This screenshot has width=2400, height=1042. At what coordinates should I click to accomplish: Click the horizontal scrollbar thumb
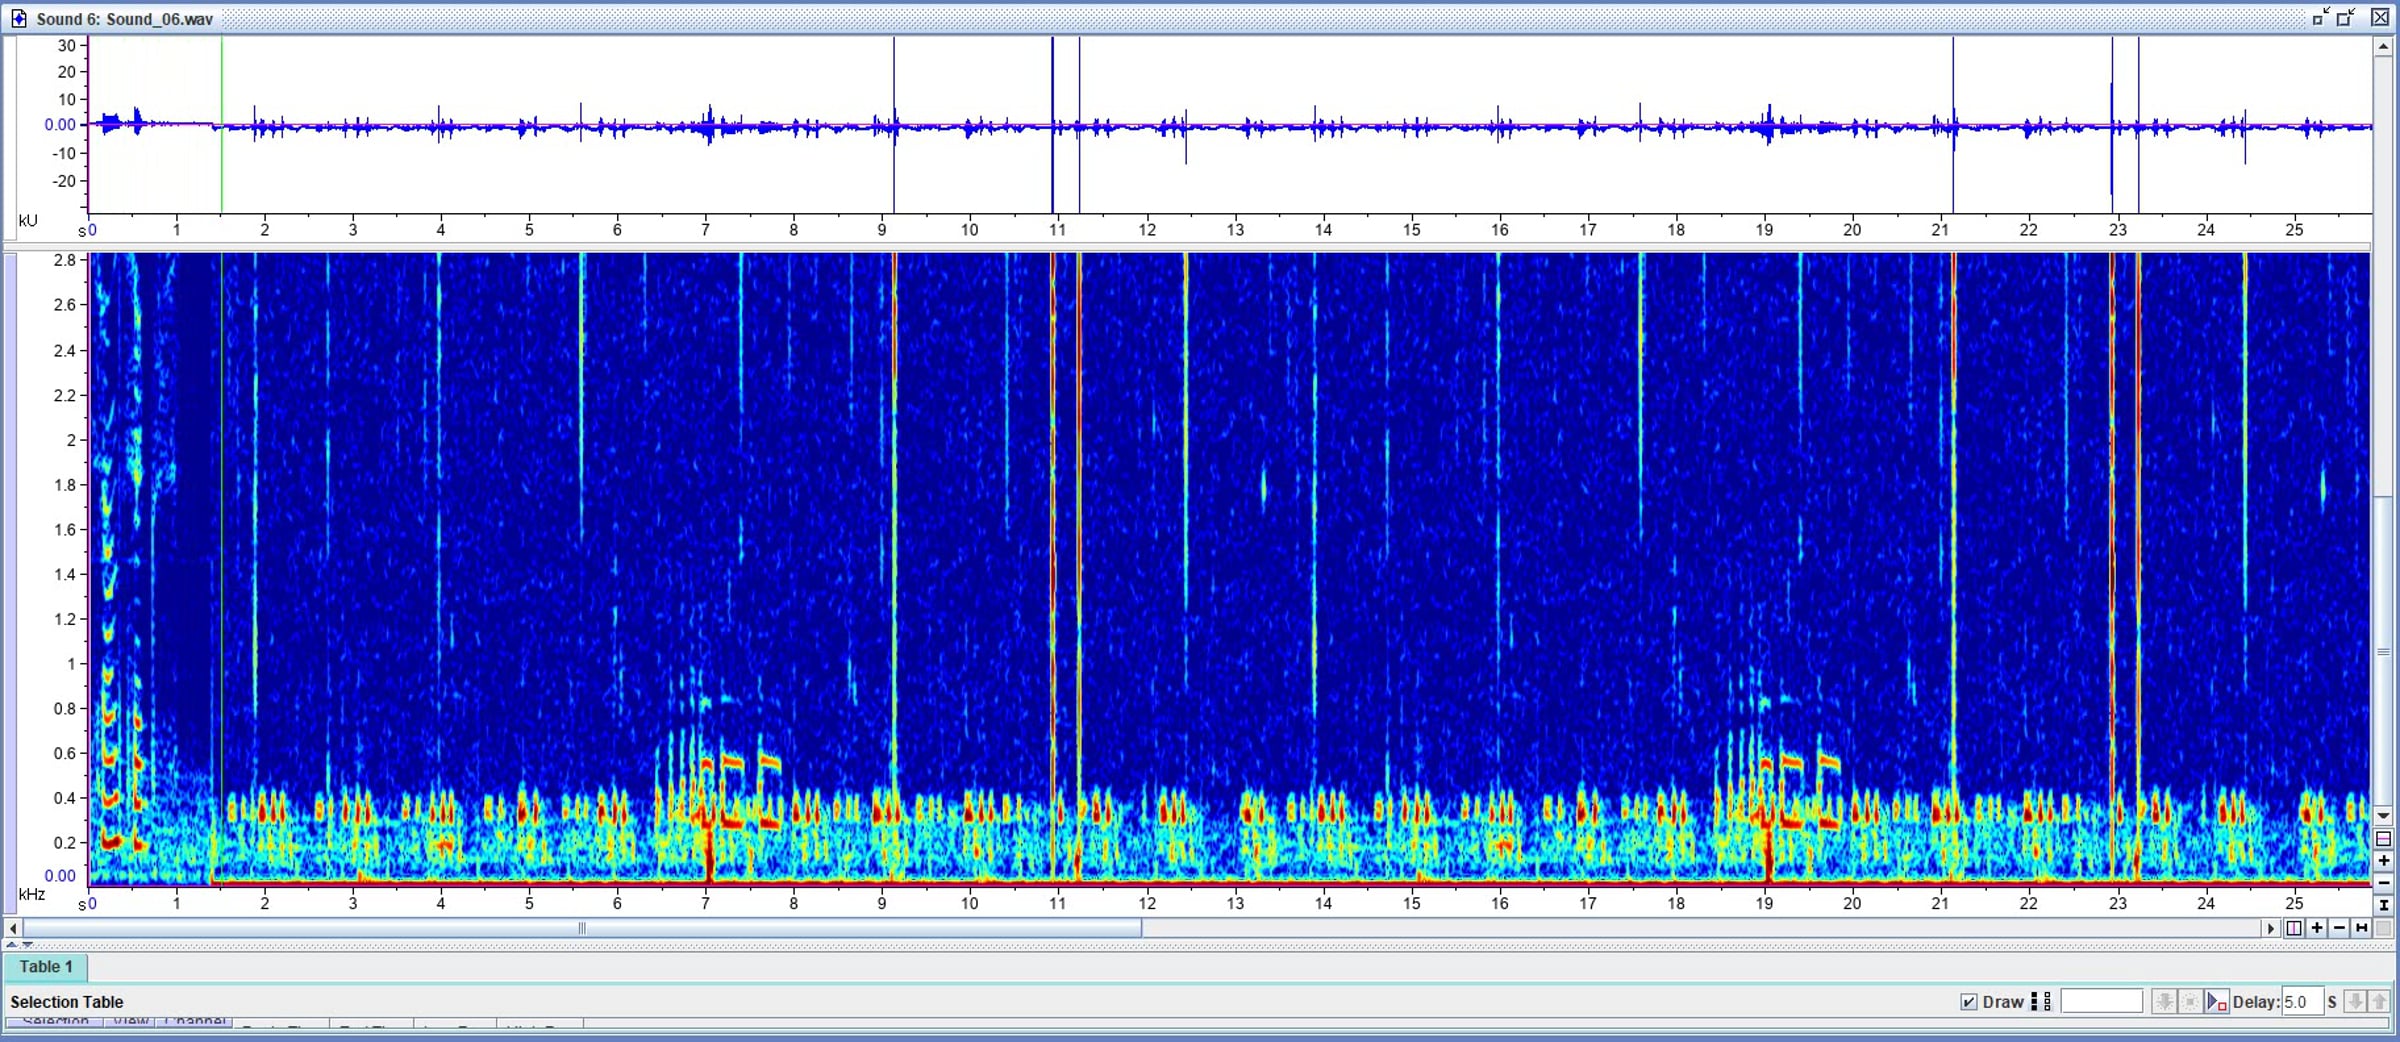point(582,928)
